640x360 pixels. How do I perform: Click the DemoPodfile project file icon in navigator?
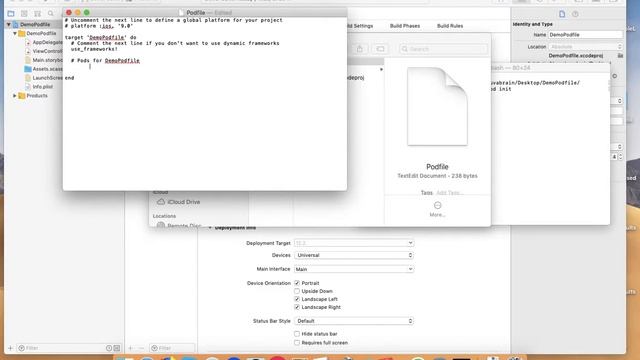click(16, 24)
